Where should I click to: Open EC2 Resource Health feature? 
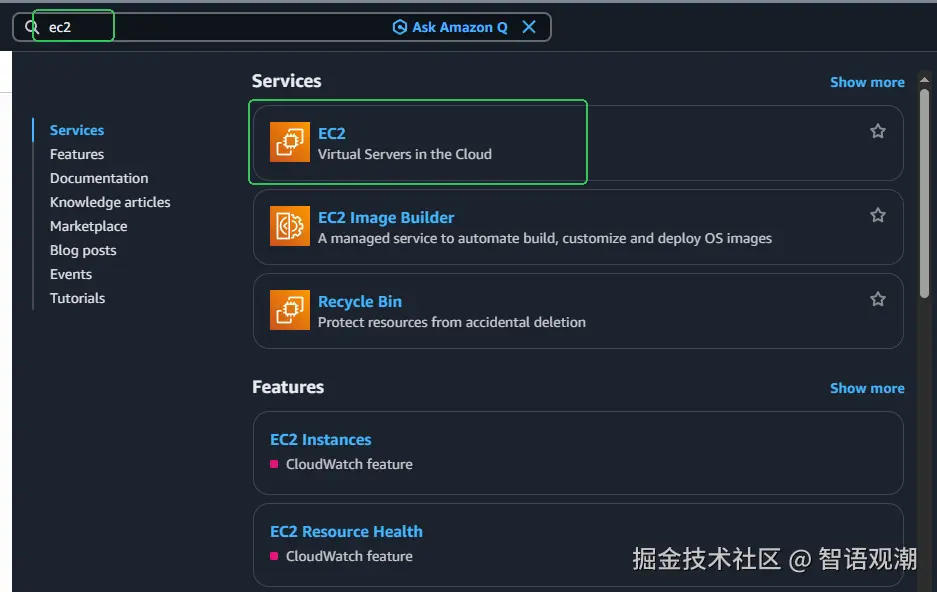point(346,531)
